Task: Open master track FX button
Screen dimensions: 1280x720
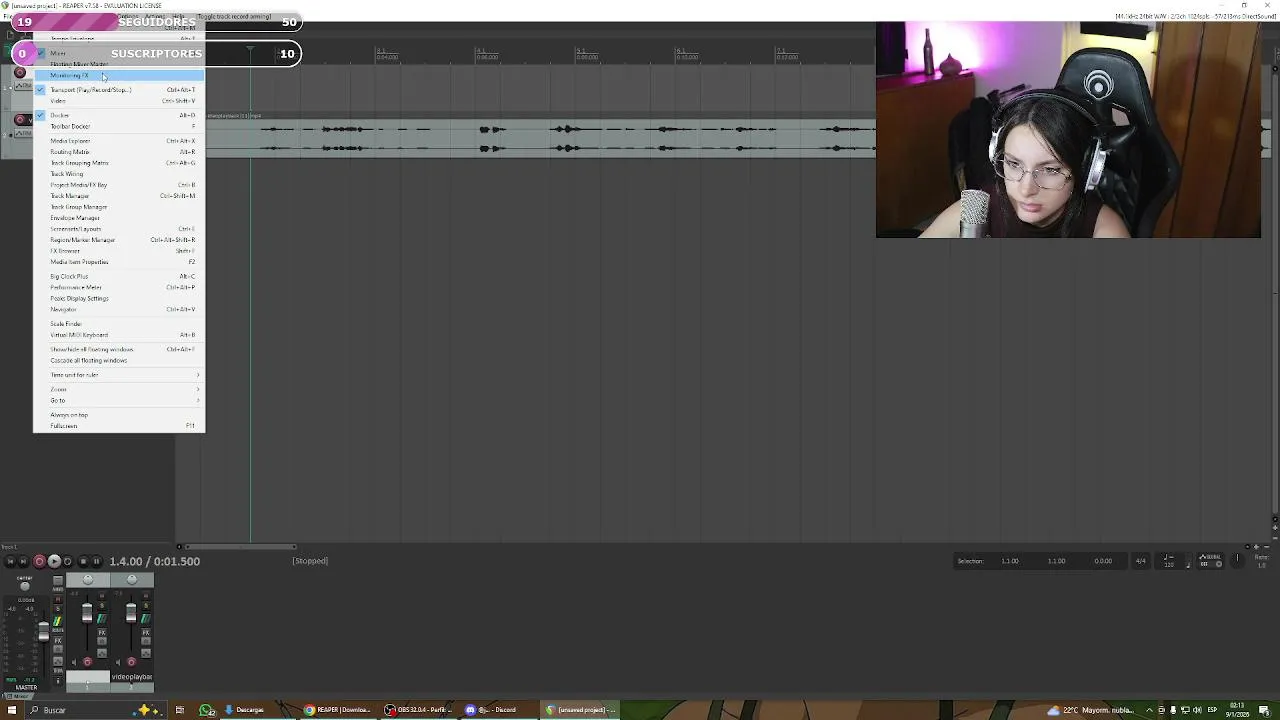Action: pos(58,641)
